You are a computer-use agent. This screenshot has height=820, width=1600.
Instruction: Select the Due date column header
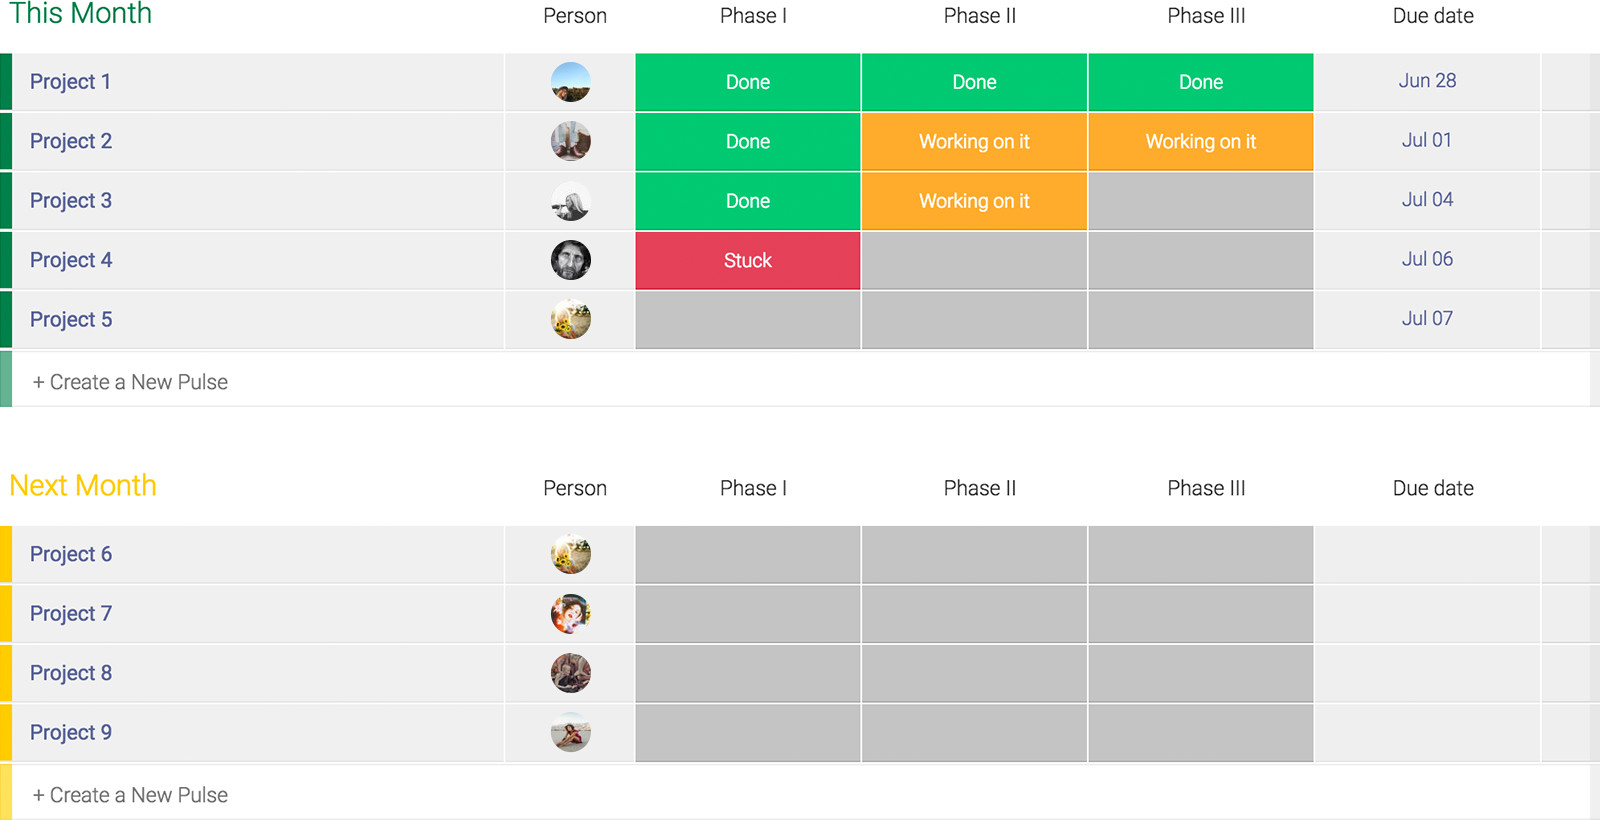pos(1433,15)
